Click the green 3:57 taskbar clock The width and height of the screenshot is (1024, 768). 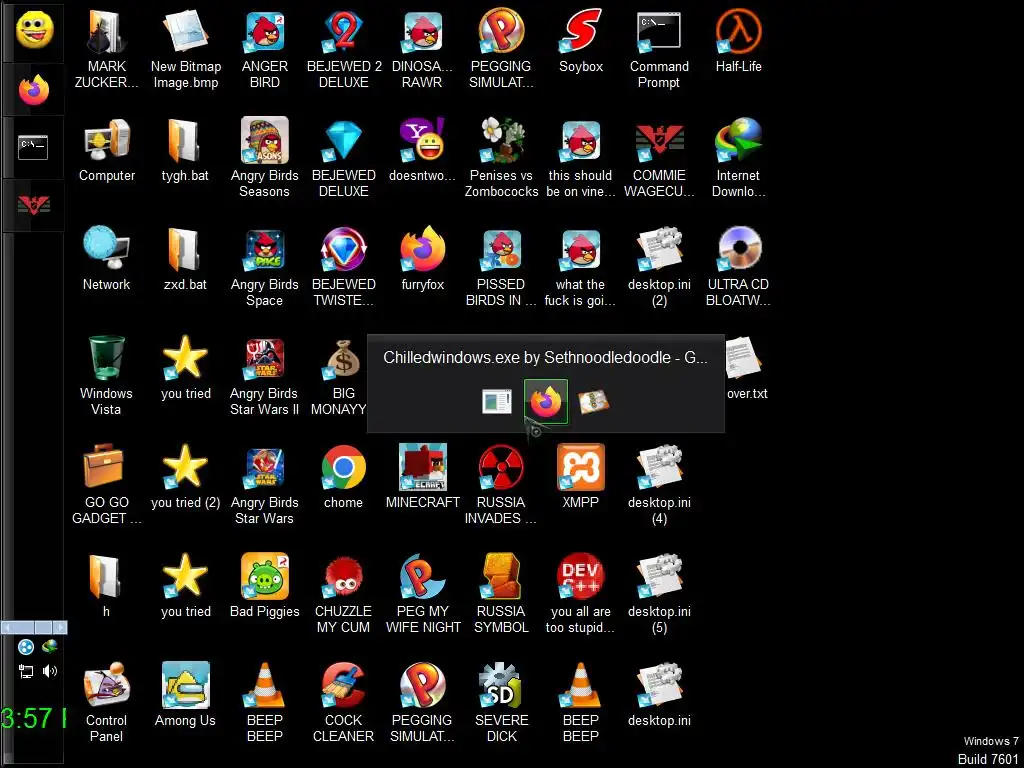point(33,718)
